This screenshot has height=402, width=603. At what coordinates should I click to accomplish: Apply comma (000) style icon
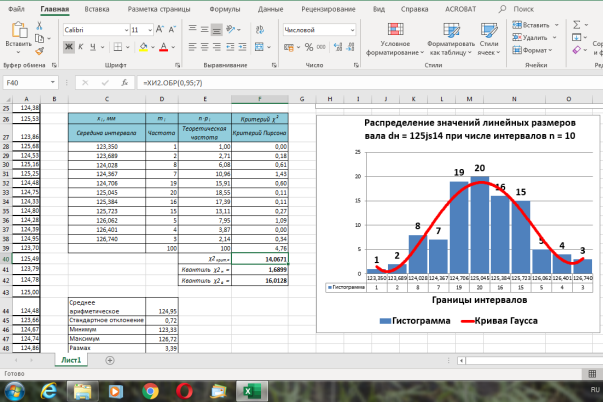point(321,47)
